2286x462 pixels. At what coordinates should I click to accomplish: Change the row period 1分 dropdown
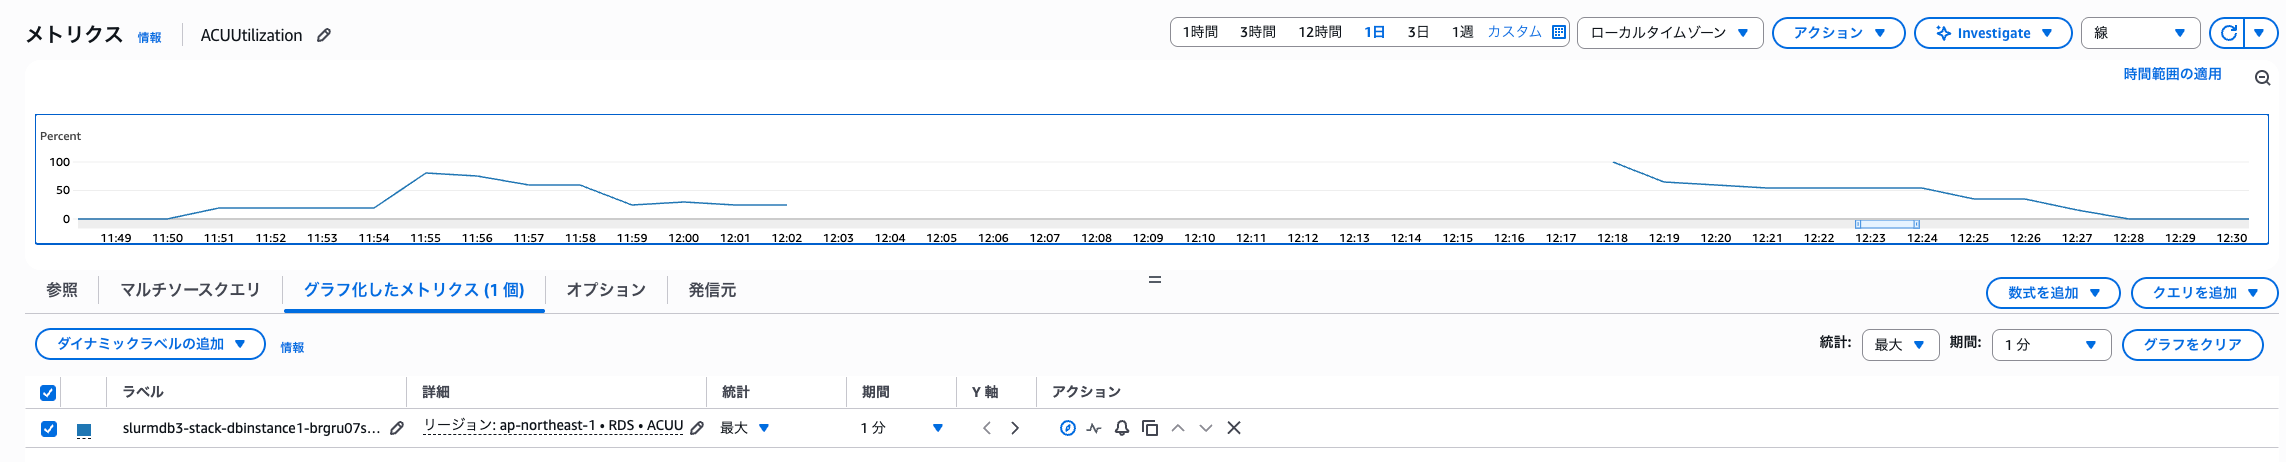click(x=901, y=428)
